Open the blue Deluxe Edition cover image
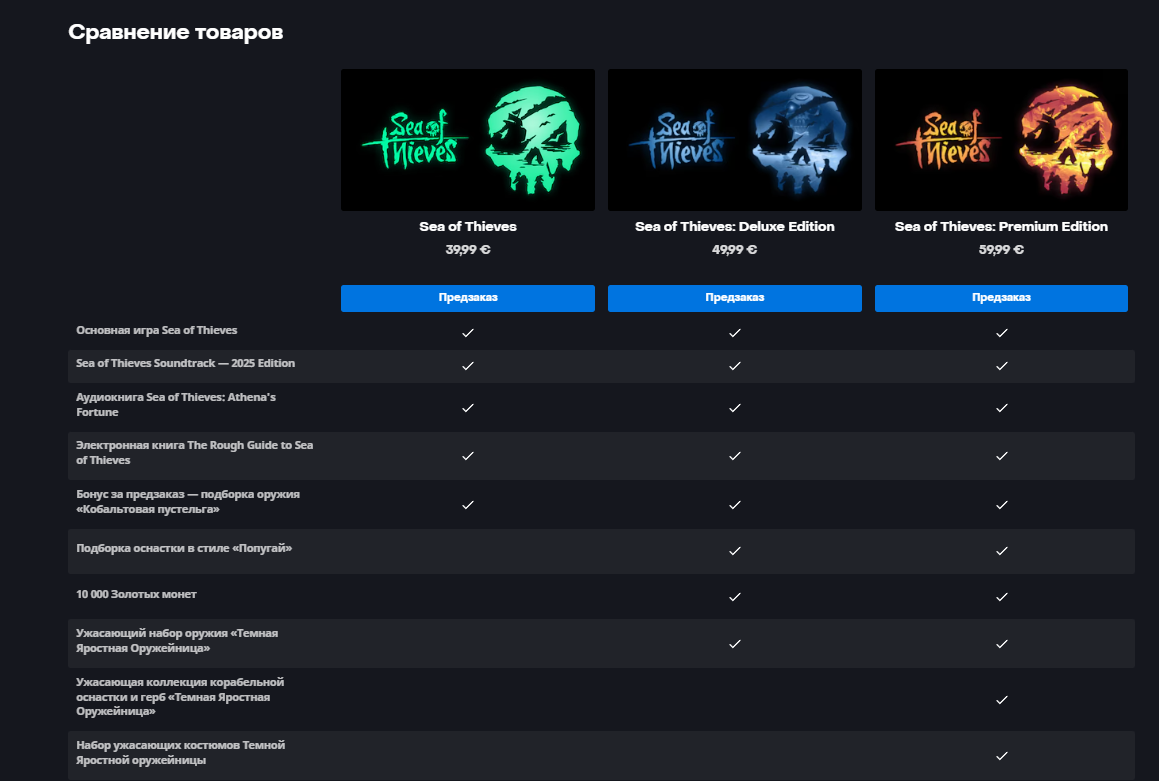 pos(735,140)
